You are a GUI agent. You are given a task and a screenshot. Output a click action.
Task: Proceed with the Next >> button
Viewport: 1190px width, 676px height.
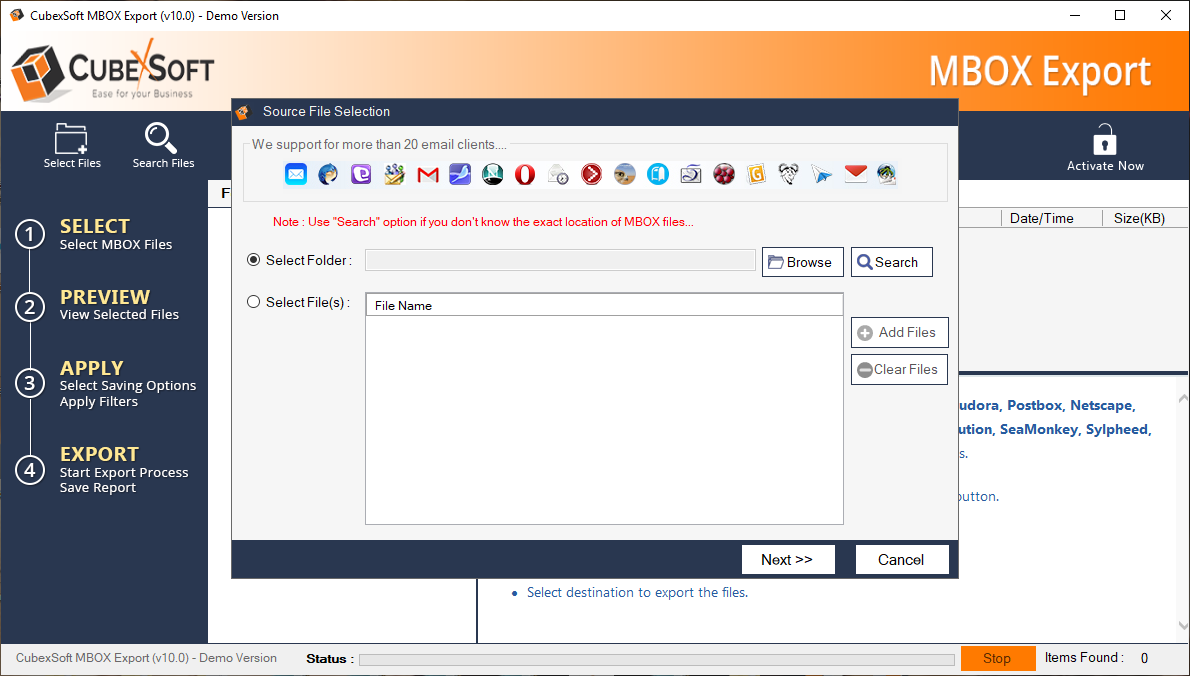(787, 560)
